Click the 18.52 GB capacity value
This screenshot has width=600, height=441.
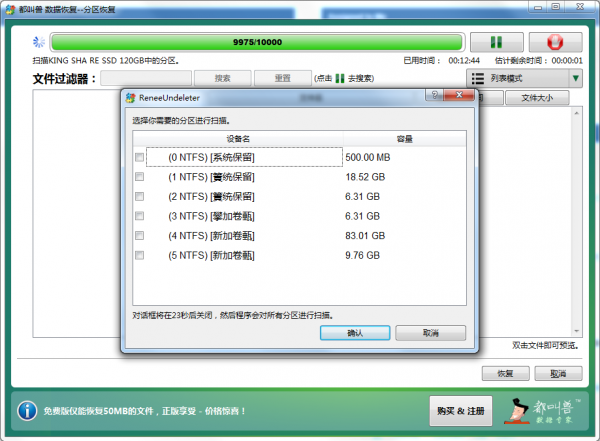(x=365, y=177)
